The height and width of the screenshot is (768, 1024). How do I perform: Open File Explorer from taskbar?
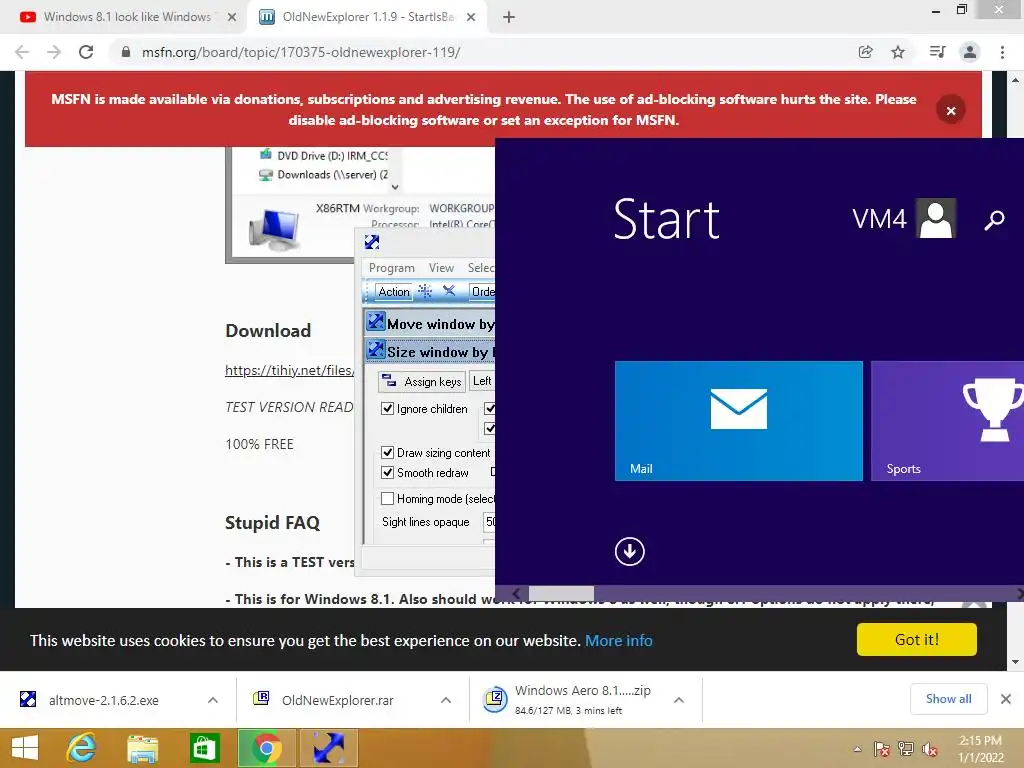click(x=142, y=748)
